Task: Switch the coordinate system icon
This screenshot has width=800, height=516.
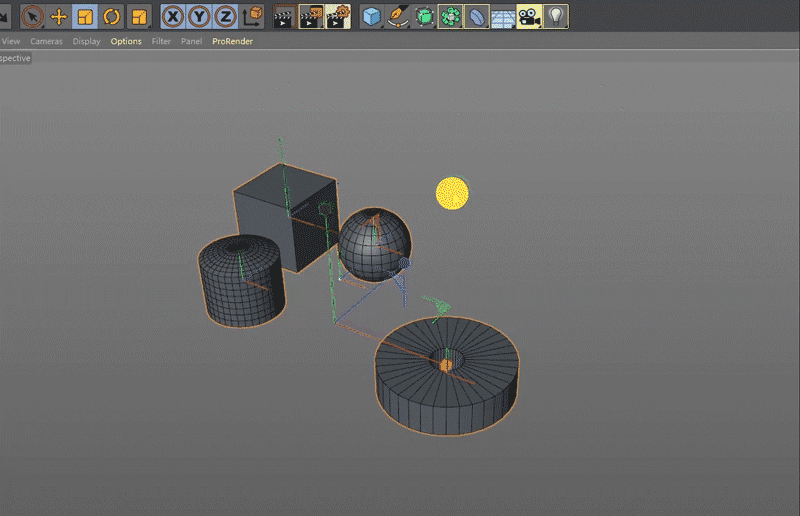Action: click(252, 17)
